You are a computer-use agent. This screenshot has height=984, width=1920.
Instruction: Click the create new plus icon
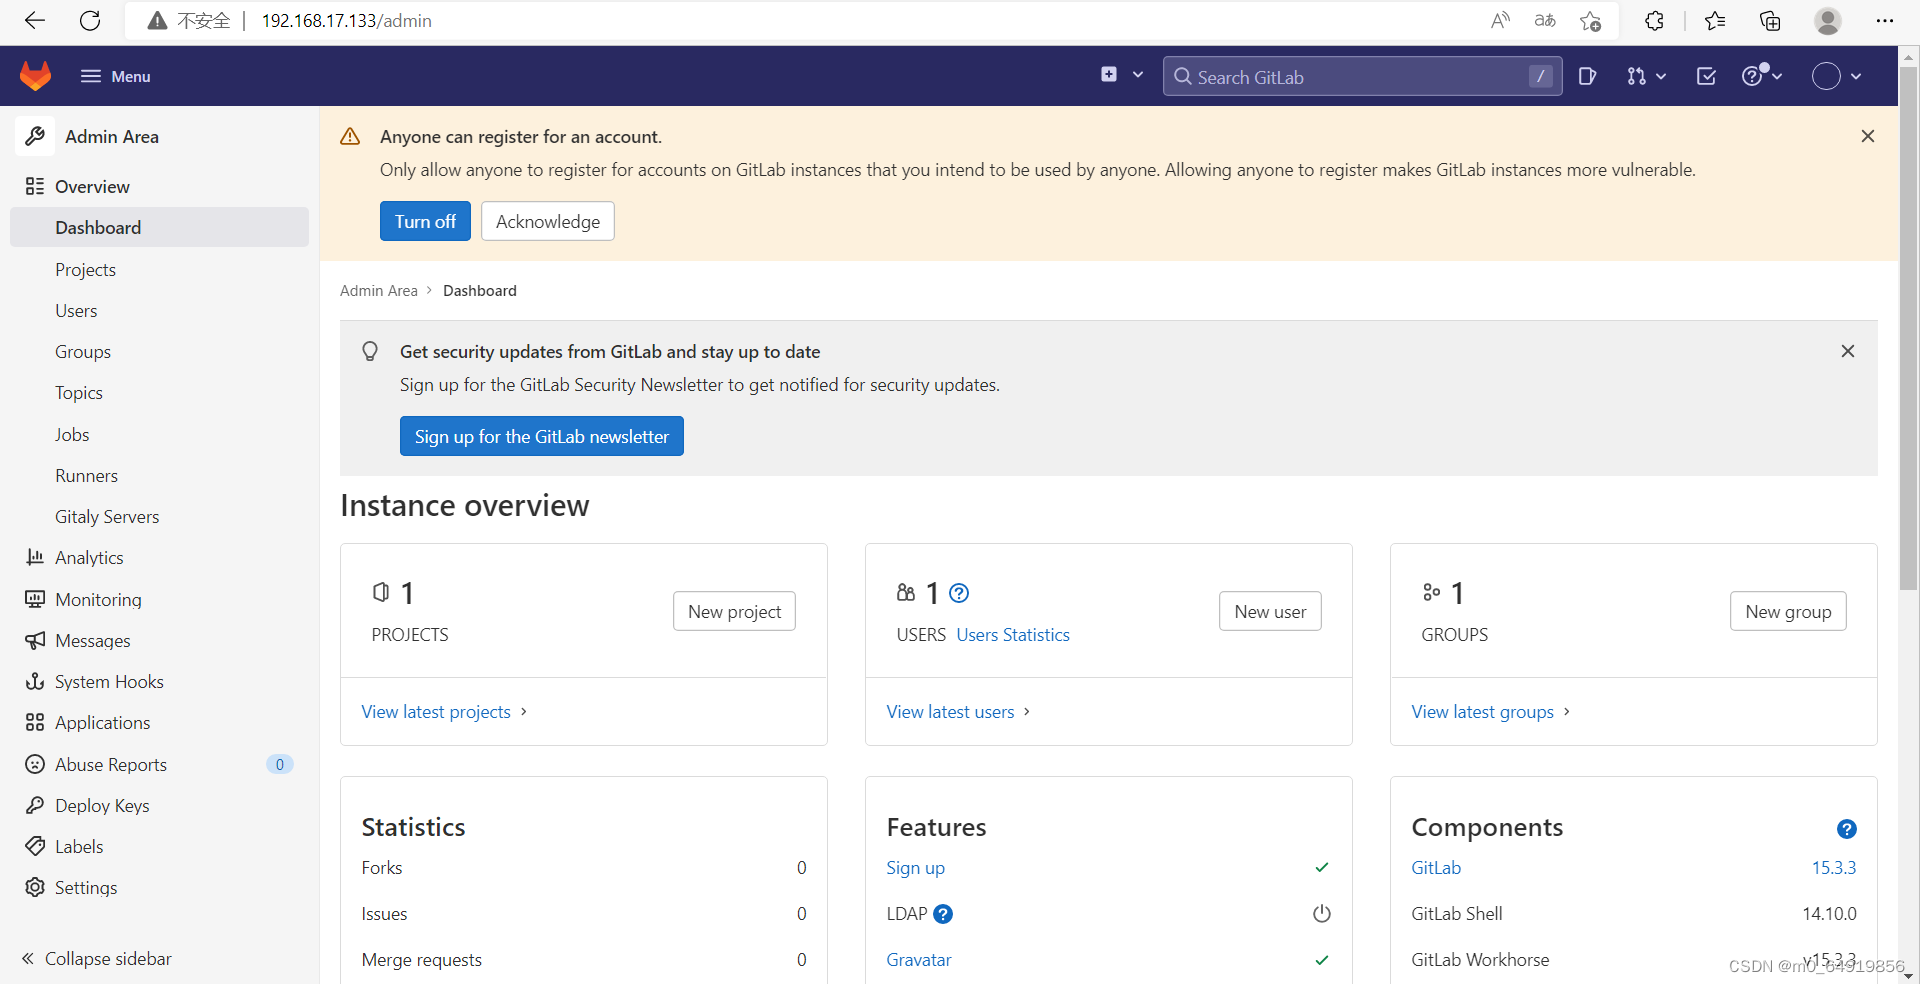point(1109,75)
